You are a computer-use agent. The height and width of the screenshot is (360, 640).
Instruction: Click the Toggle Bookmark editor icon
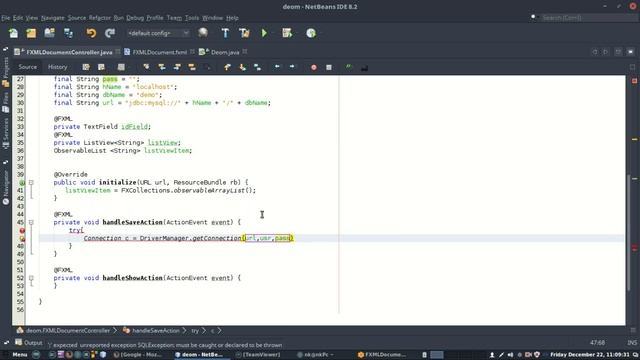(x=258, y=67)
